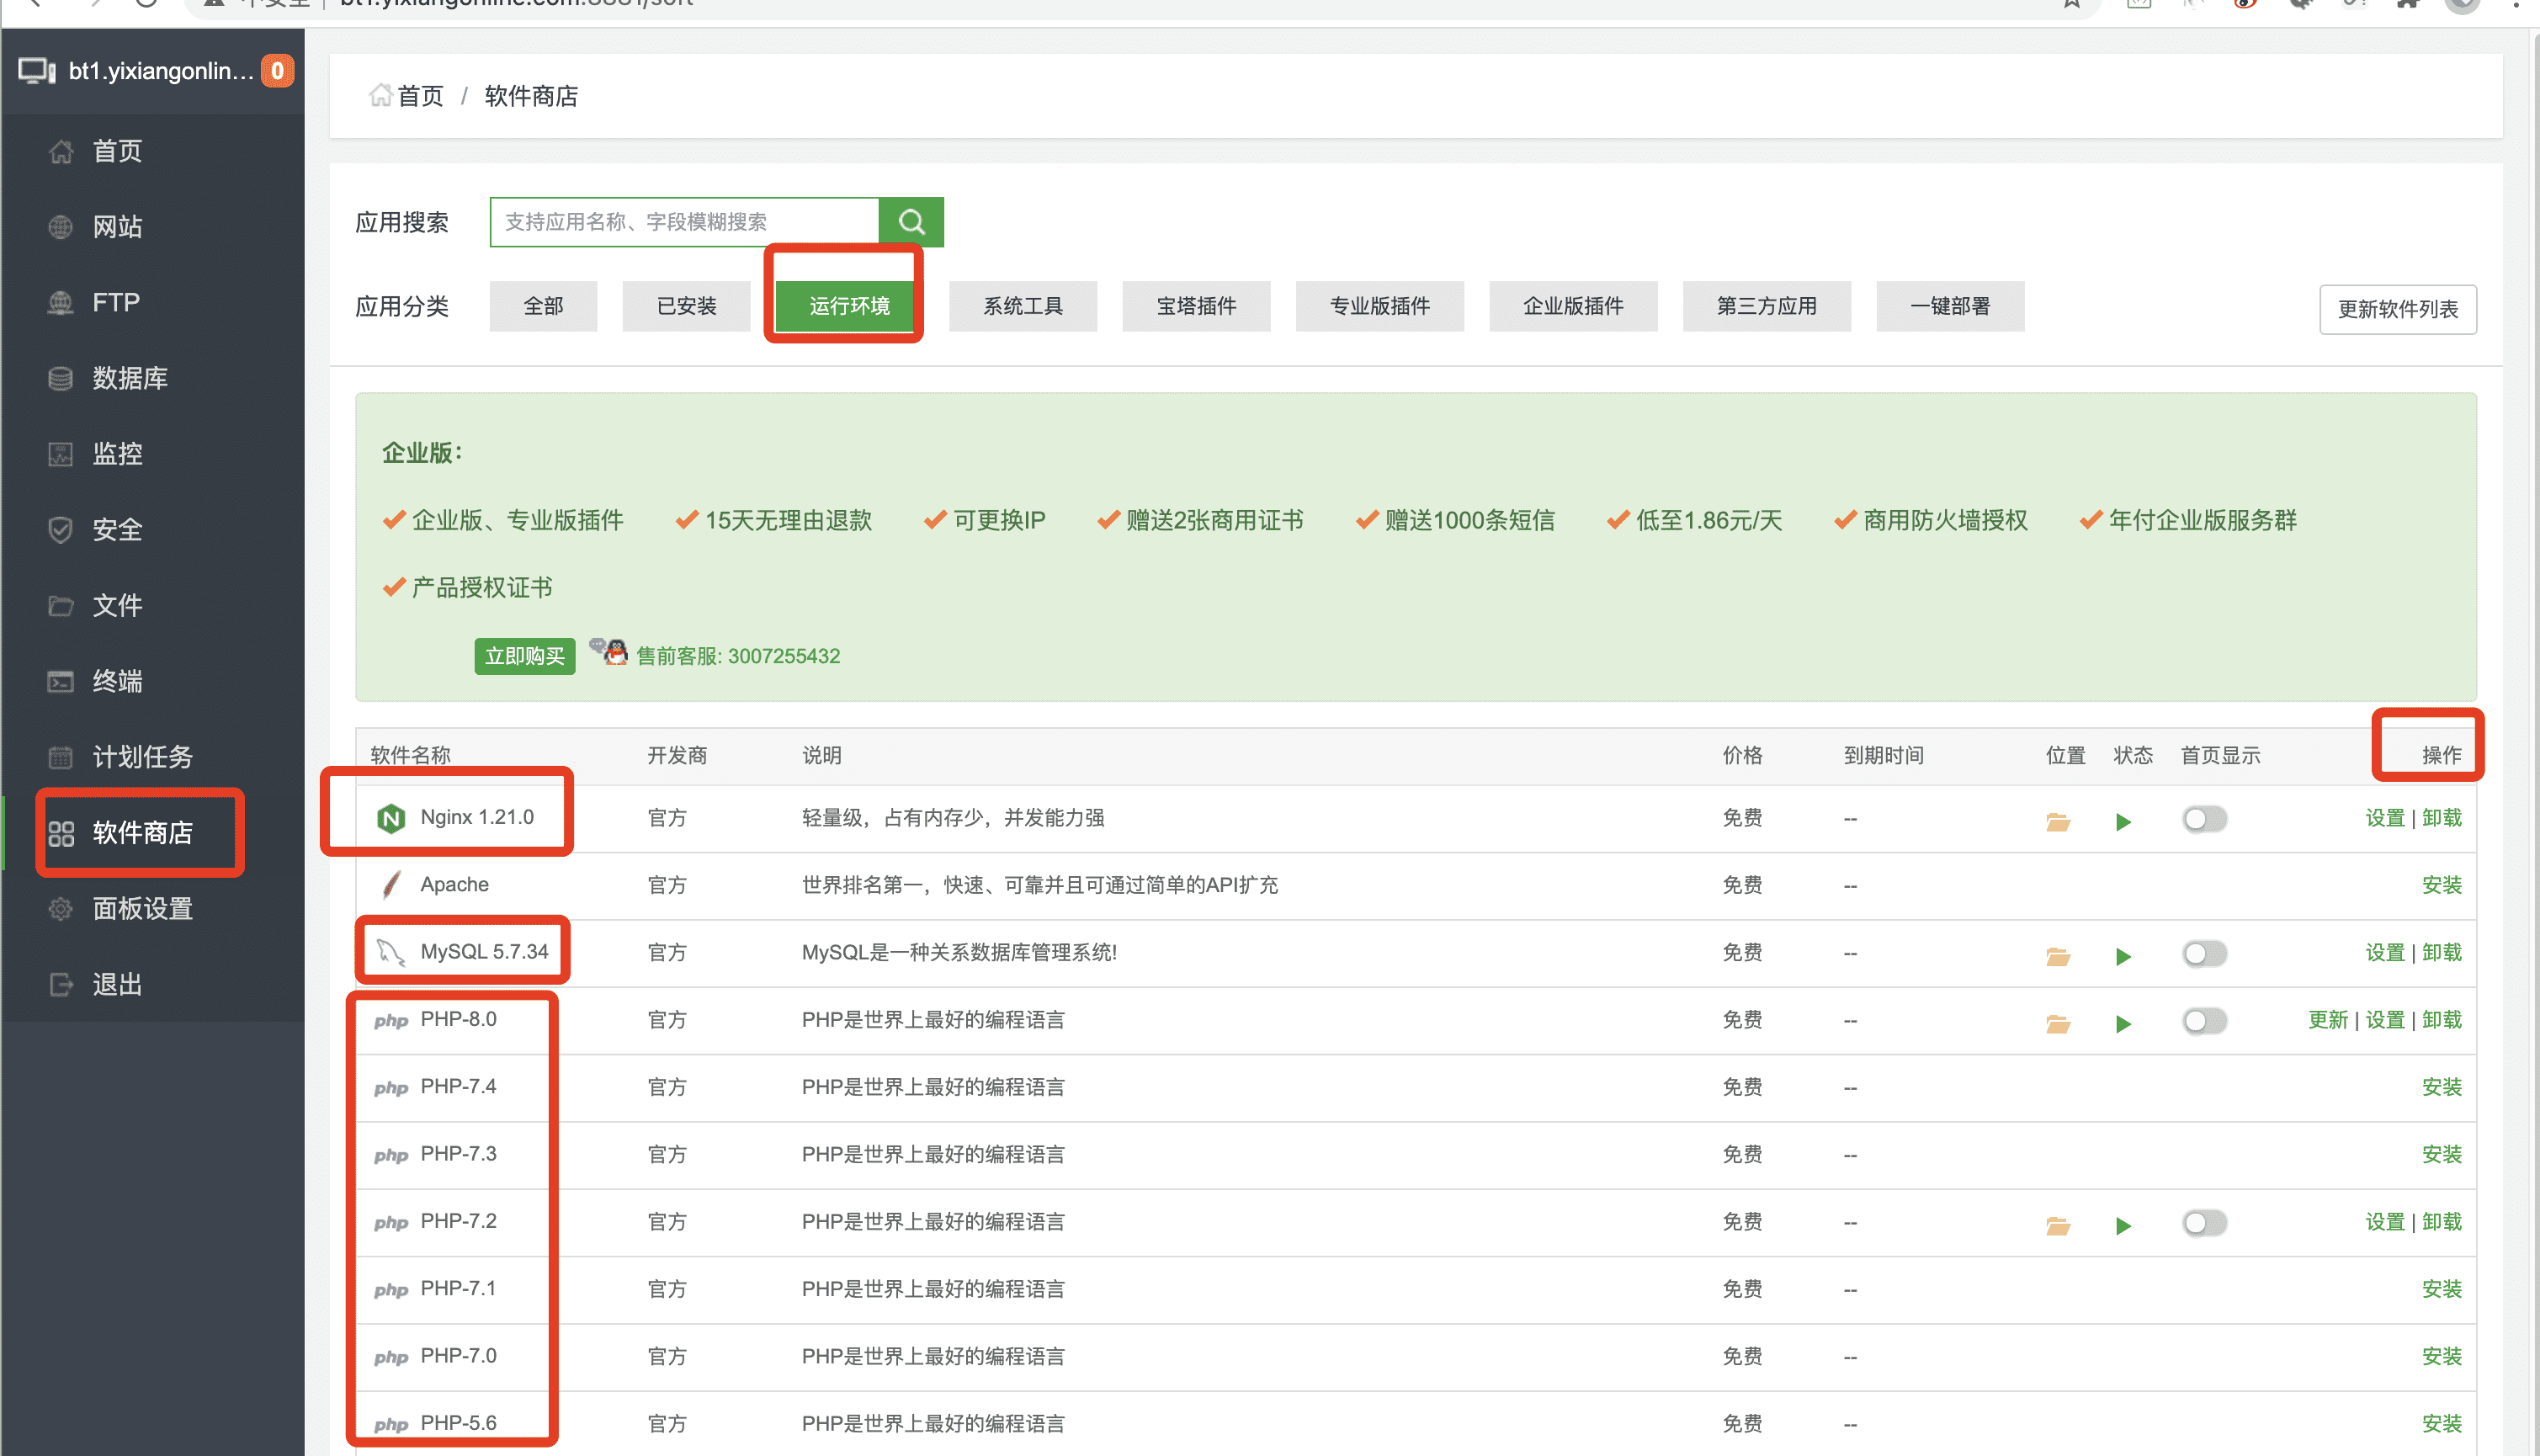Click 设置 link for Nginx
The image size is (2540, 1456).
(x=2385, y=818)
